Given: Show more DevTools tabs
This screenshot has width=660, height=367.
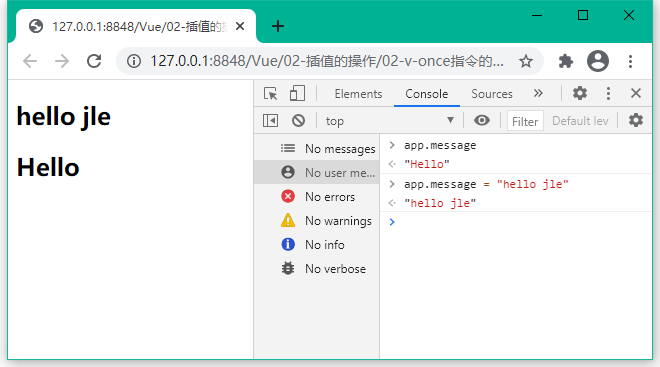Looking at the screenshot, I should (538, 93).
